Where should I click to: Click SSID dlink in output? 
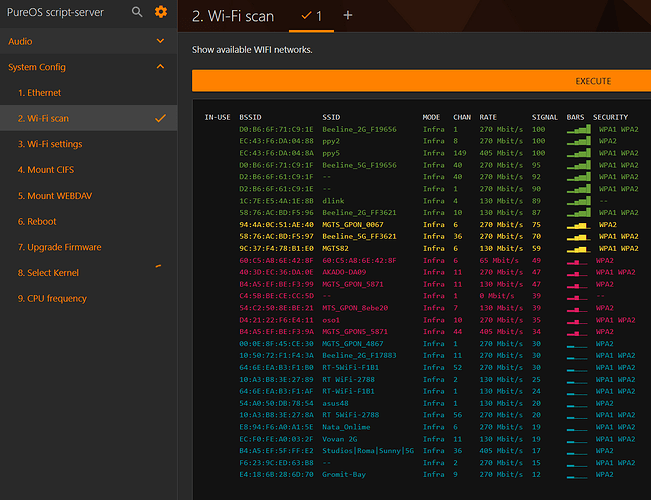pyautogui.click(x=333, y=201)
